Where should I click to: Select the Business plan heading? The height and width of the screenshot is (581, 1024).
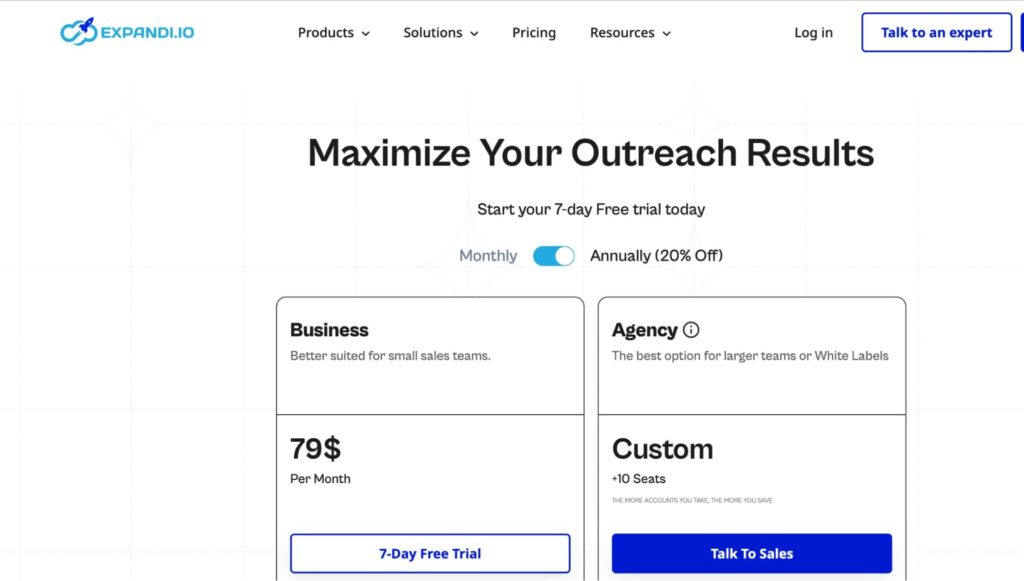click(x=329, y=330)
